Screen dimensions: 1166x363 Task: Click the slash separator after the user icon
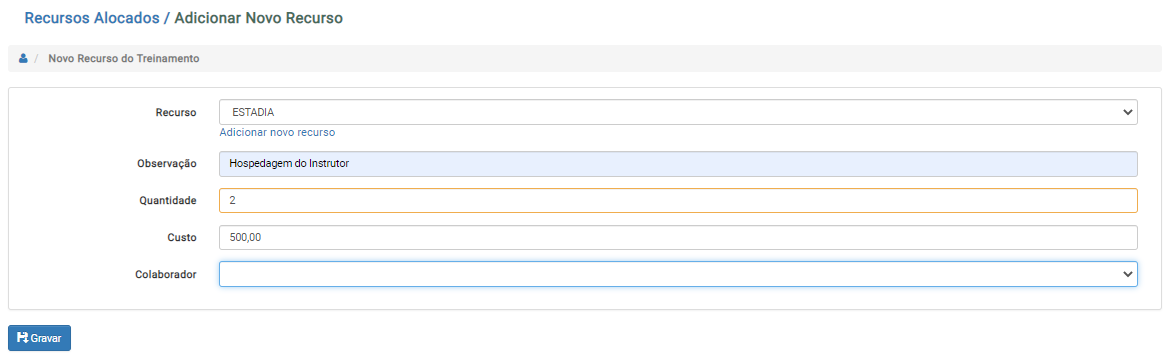tap(36, 58)
